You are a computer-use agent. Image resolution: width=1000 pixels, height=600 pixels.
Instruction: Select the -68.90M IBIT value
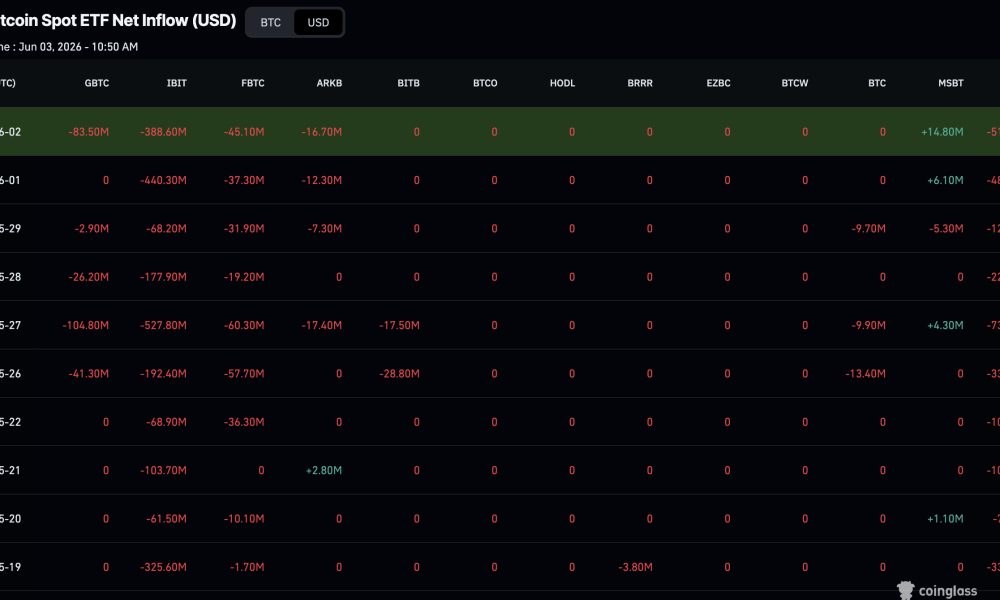click(x=166, y=422)
